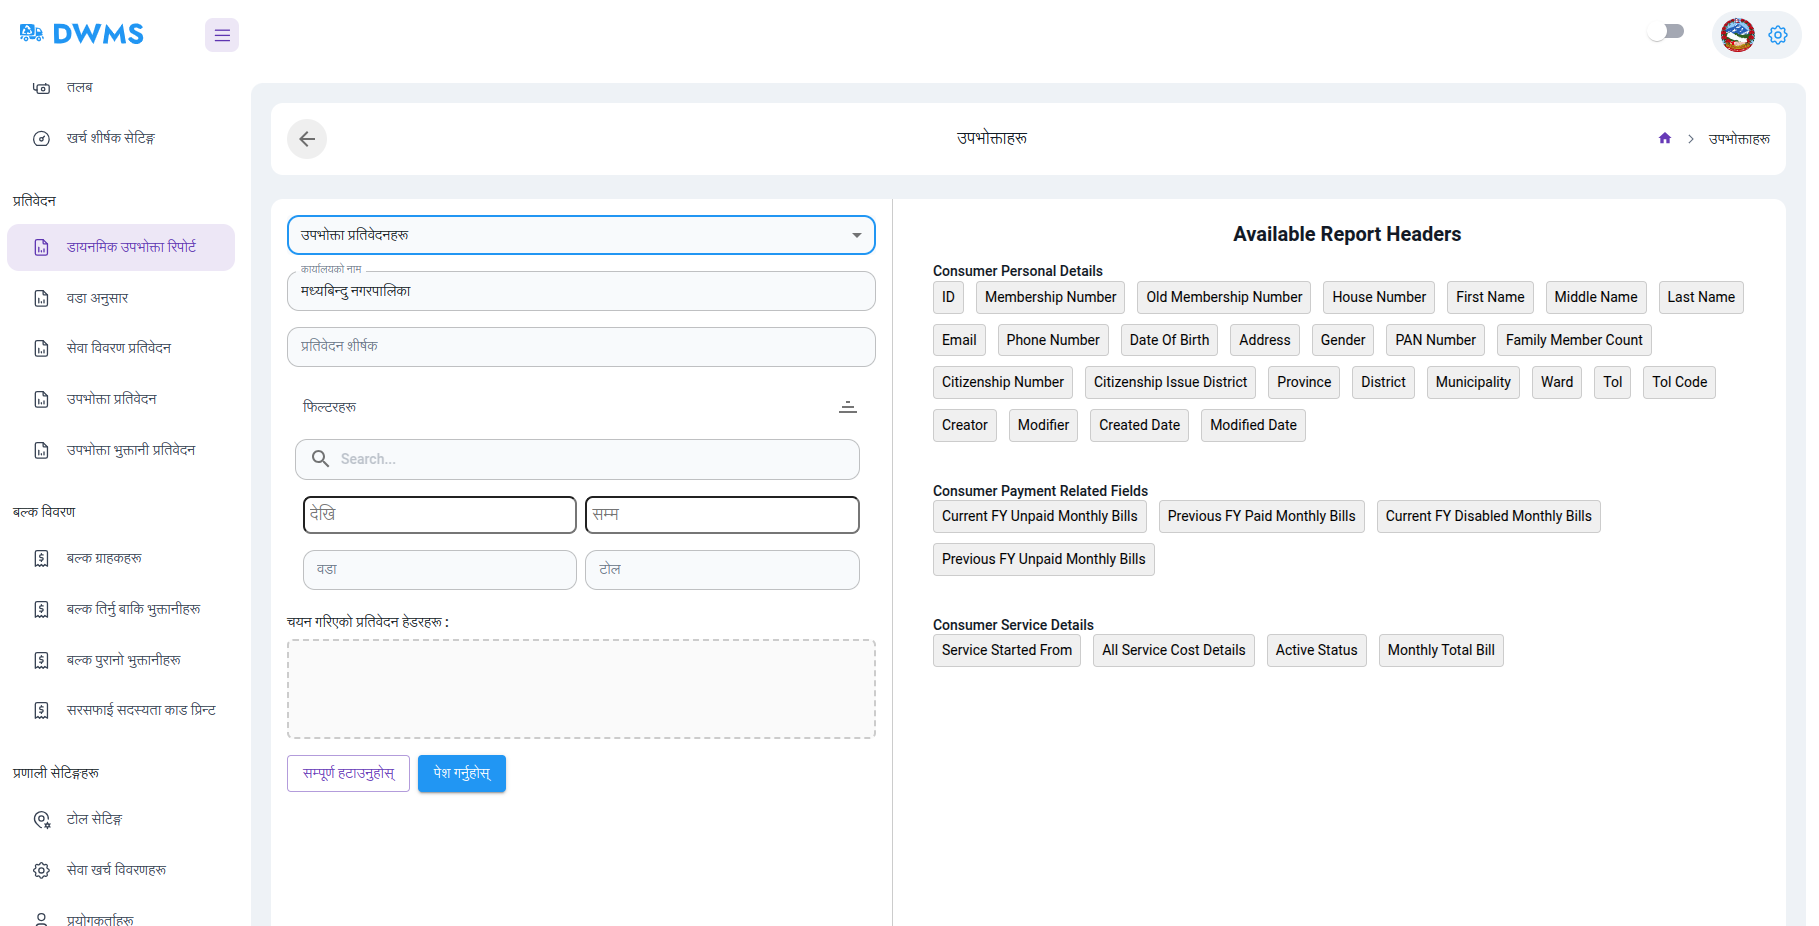The width and height of the screenshot is (1819, 926).
Task: Click the home breadcrumb icon
Action: click(x=1665, y=139)
